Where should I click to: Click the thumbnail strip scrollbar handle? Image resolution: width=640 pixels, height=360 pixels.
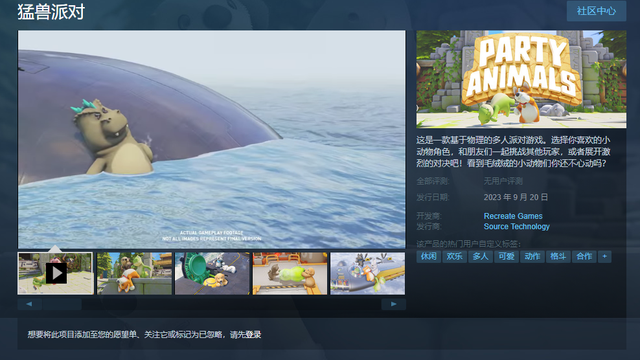pyautogui.click(x=62, y=304)
